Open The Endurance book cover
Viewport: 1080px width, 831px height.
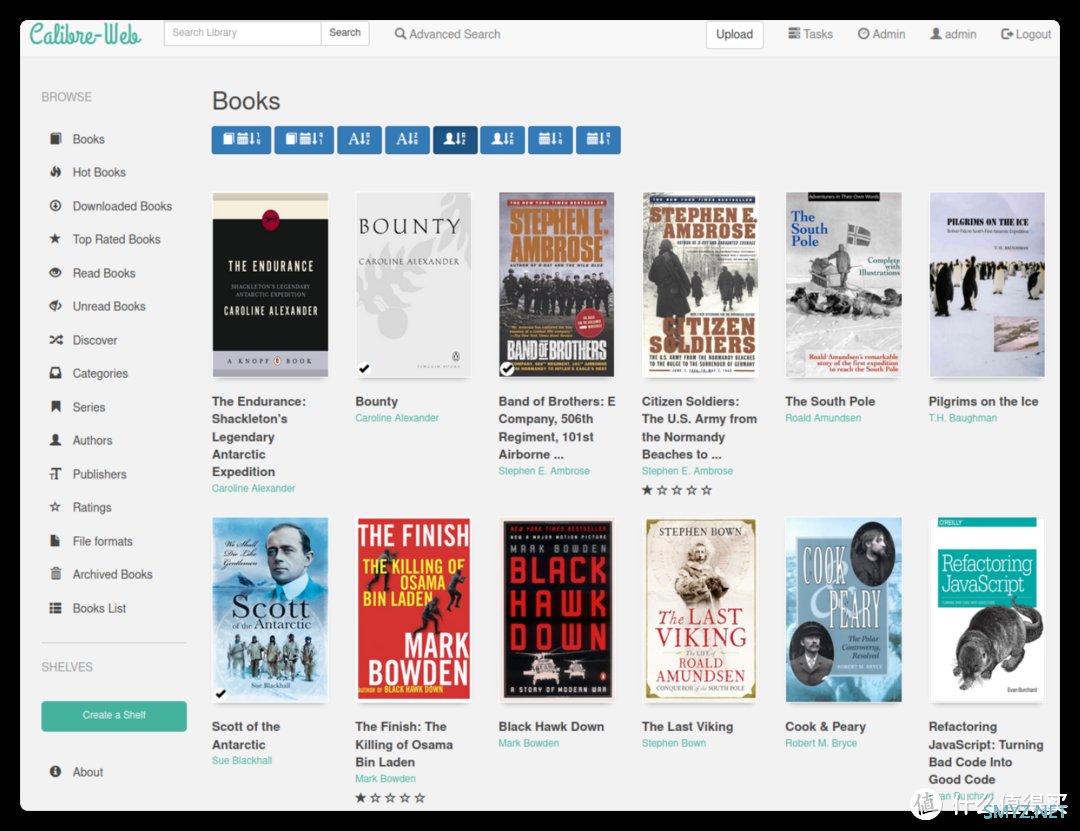[x=270, y=285]
